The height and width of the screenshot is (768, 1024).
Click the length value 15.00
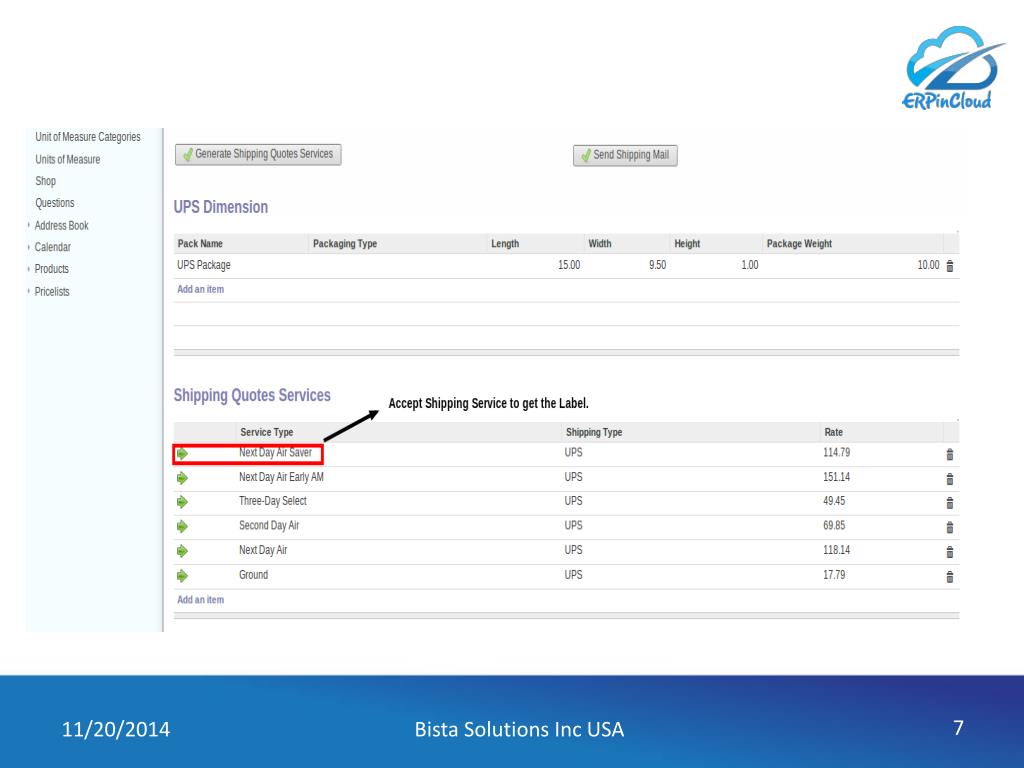pyautogui.click(x=569, y=265)
